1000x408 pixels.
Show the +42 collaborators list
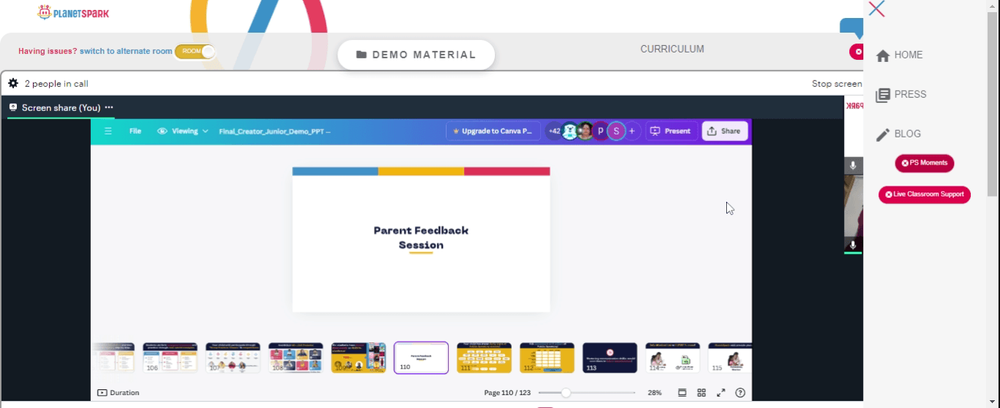554,131
